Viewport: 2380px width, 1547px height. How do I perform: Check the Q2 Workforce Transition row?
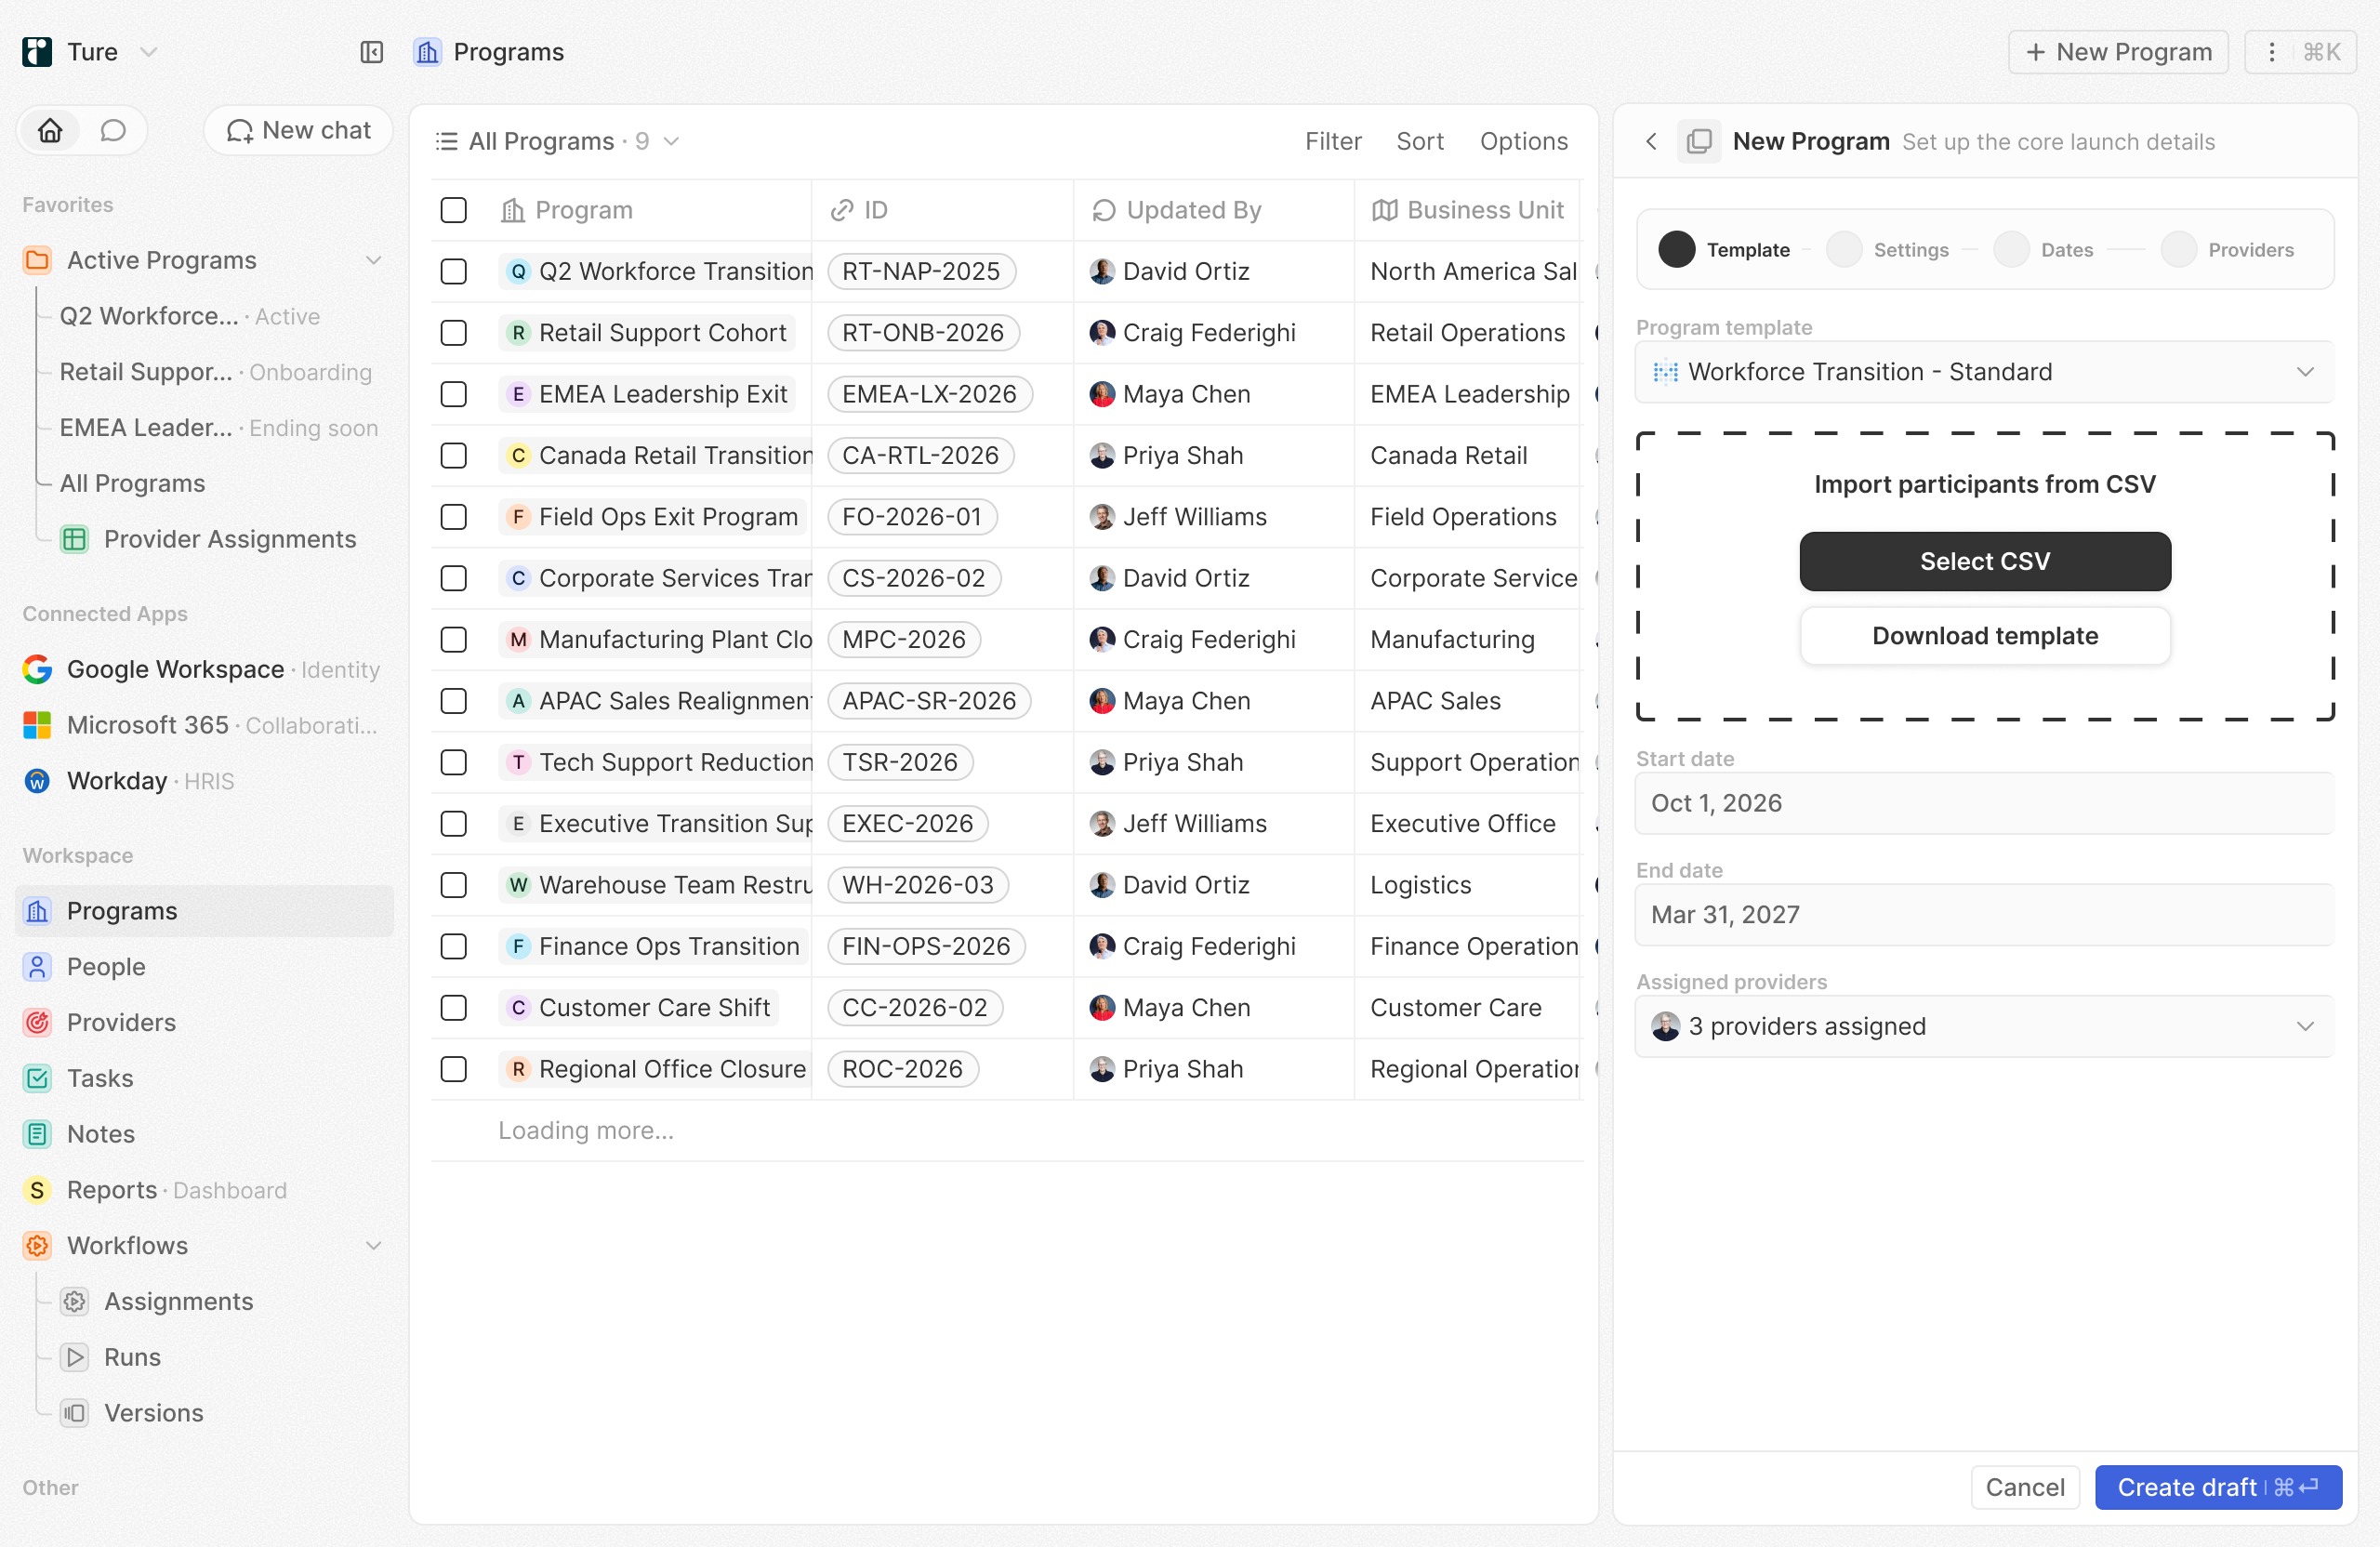click(453, 271)
